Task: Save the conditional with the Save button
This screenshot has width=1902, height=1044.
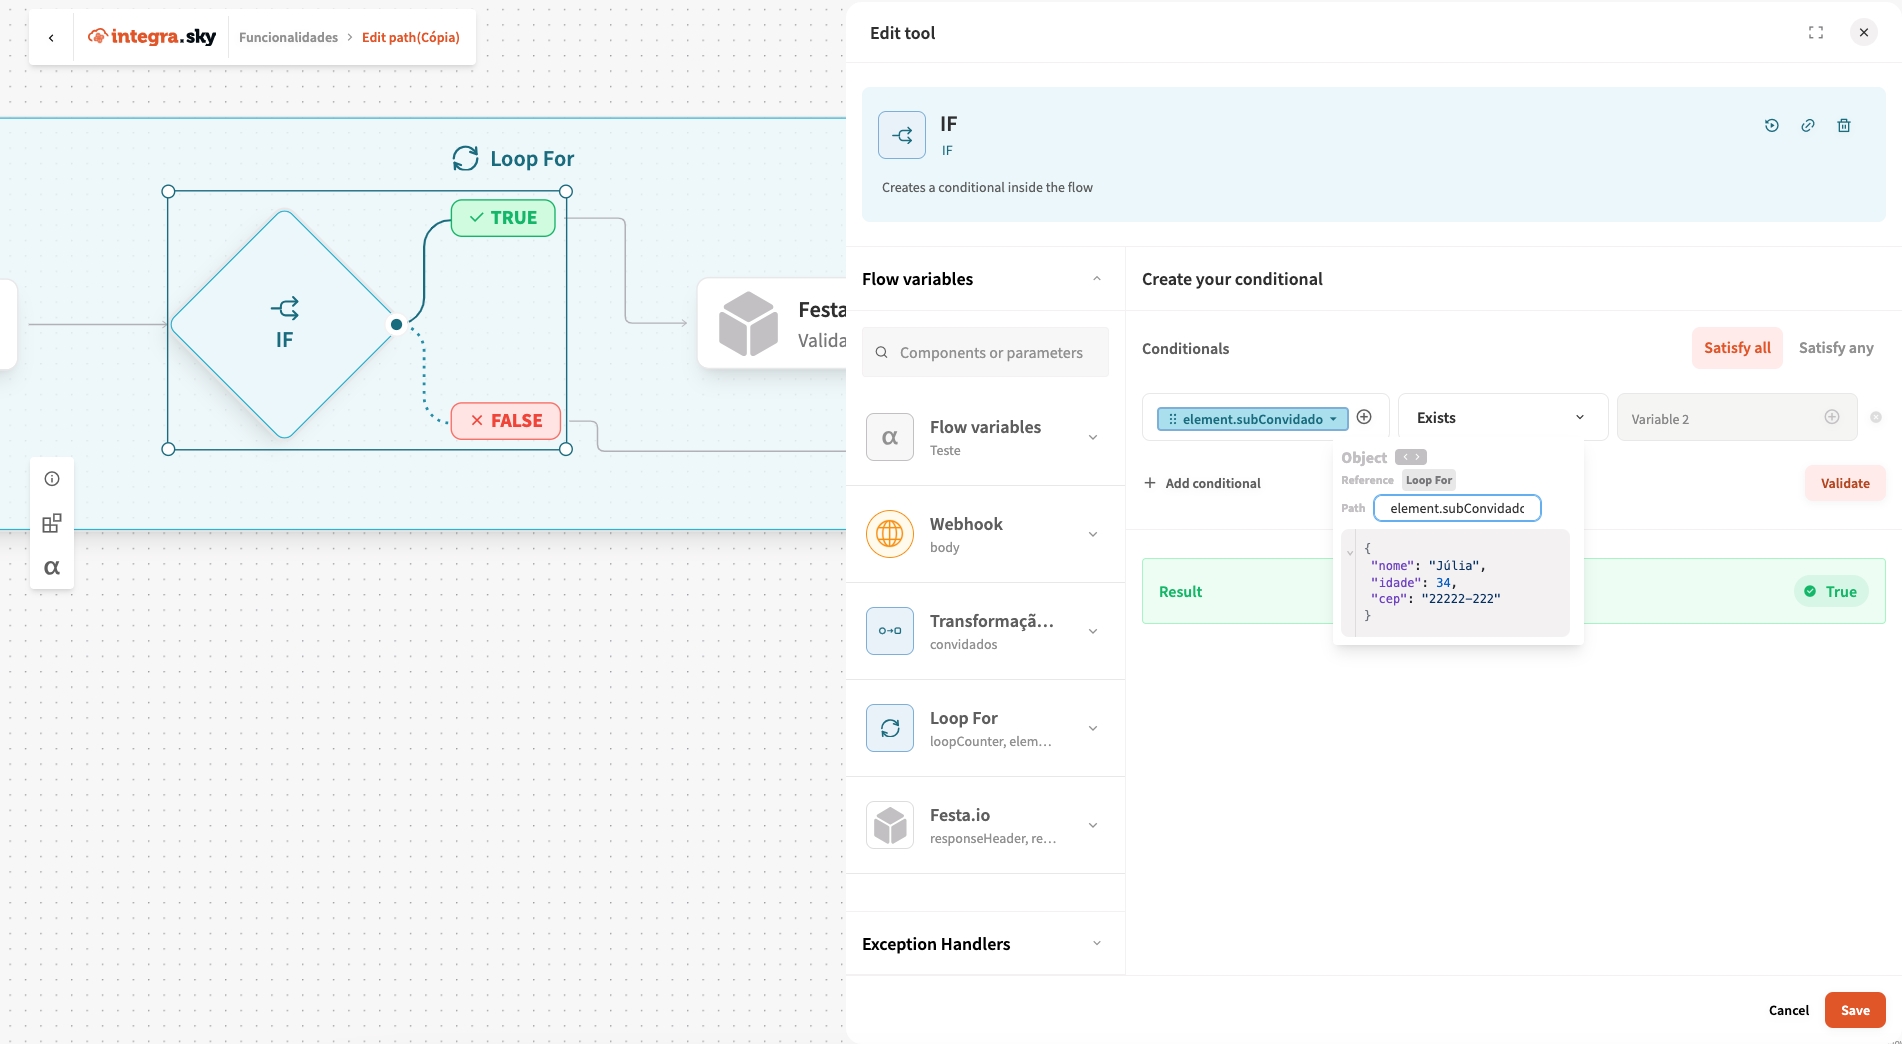Action: pyautogui.click(x=1854, y=1010)
